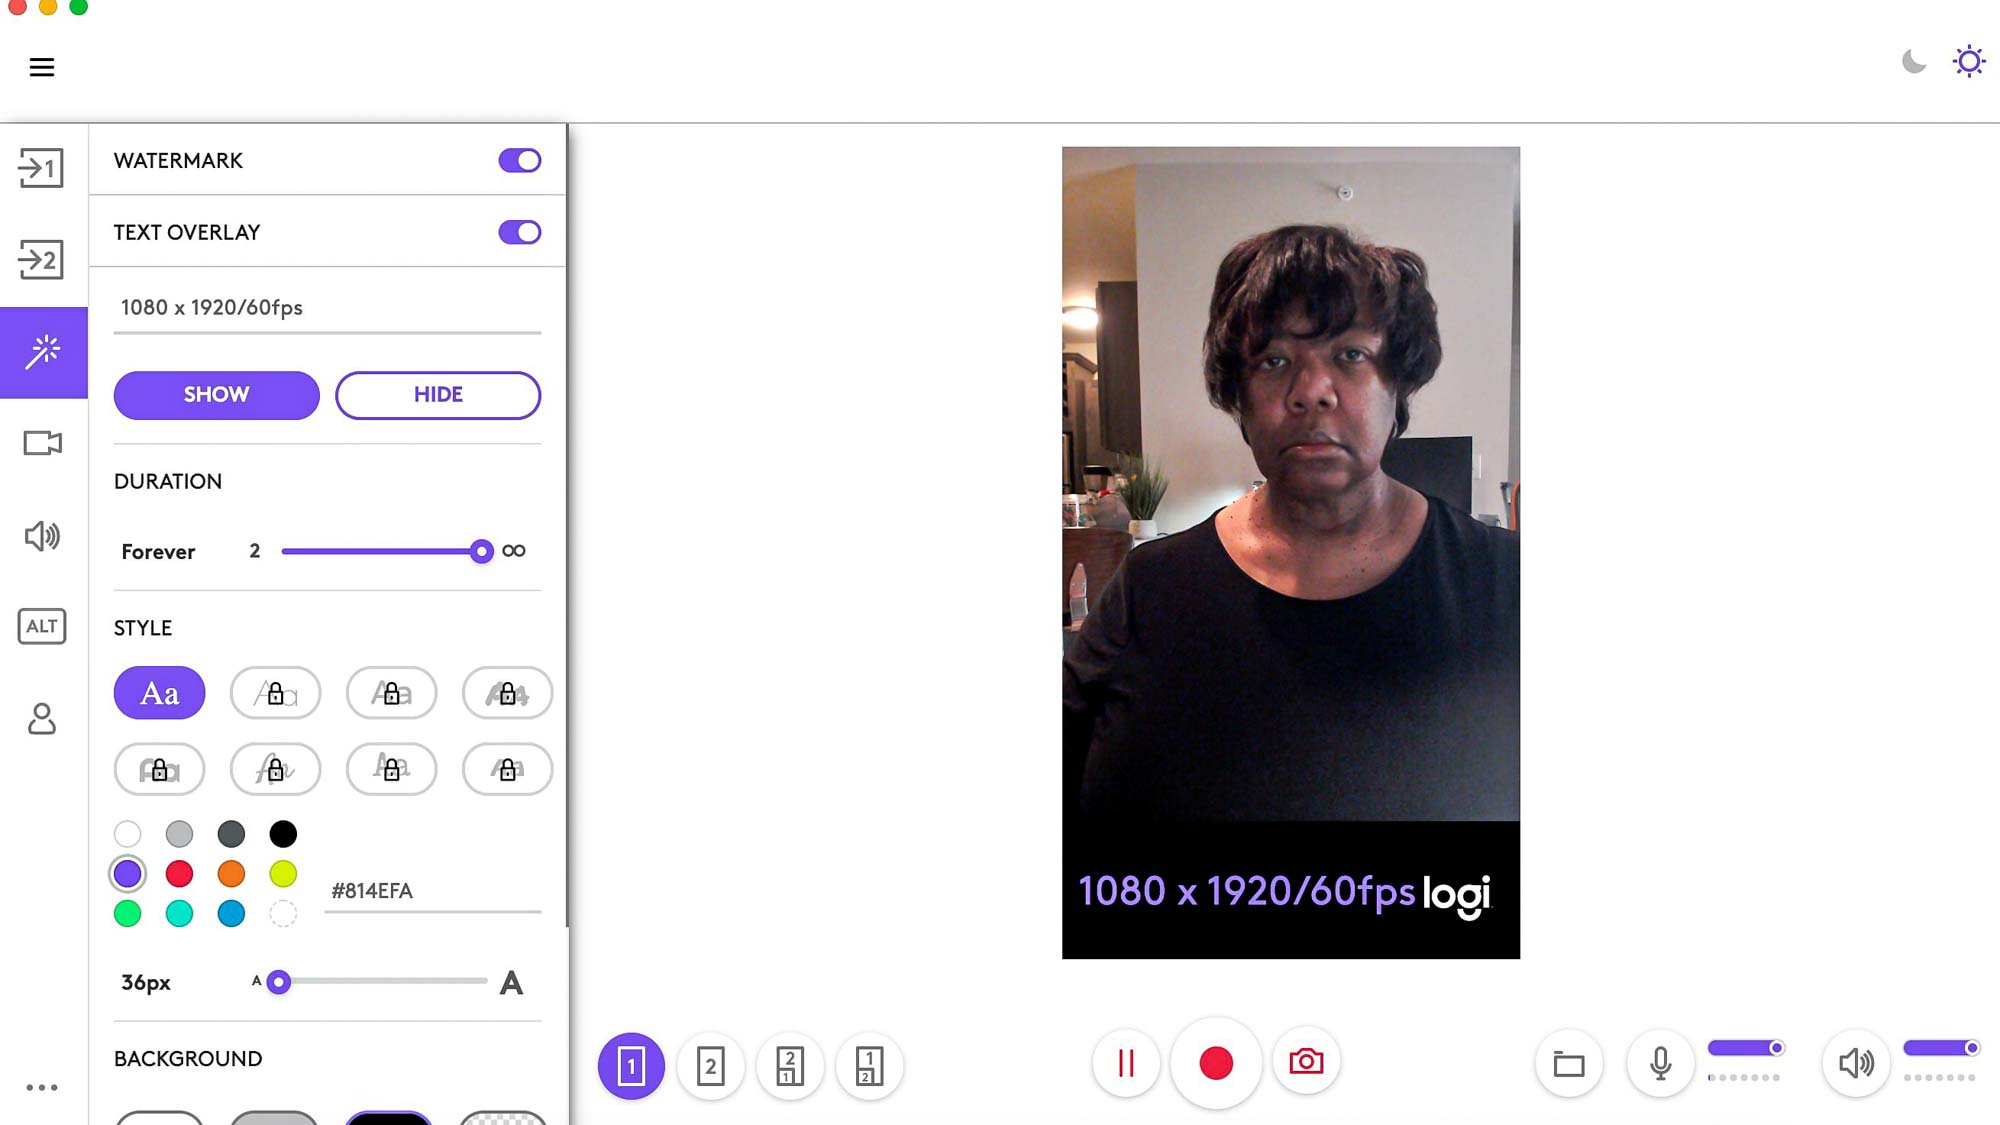Toggle the Watermark switch on

click(x=519, y=161)
